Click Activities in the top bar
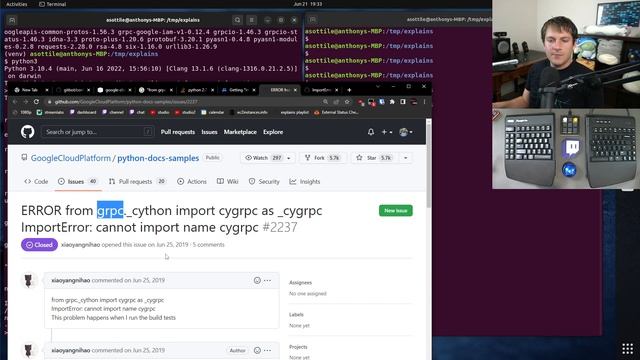The image size is (640, 360). coord(17,4)
